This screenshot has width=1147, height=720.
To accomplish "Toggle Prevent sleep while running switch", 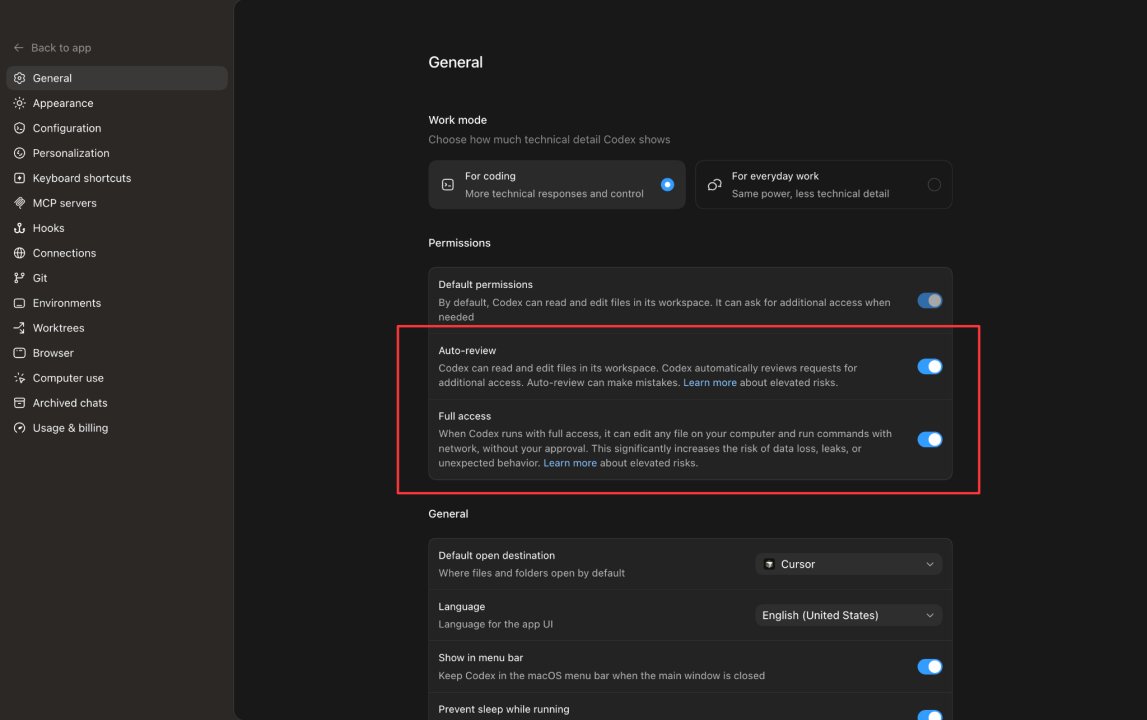I will click(930, 715).
